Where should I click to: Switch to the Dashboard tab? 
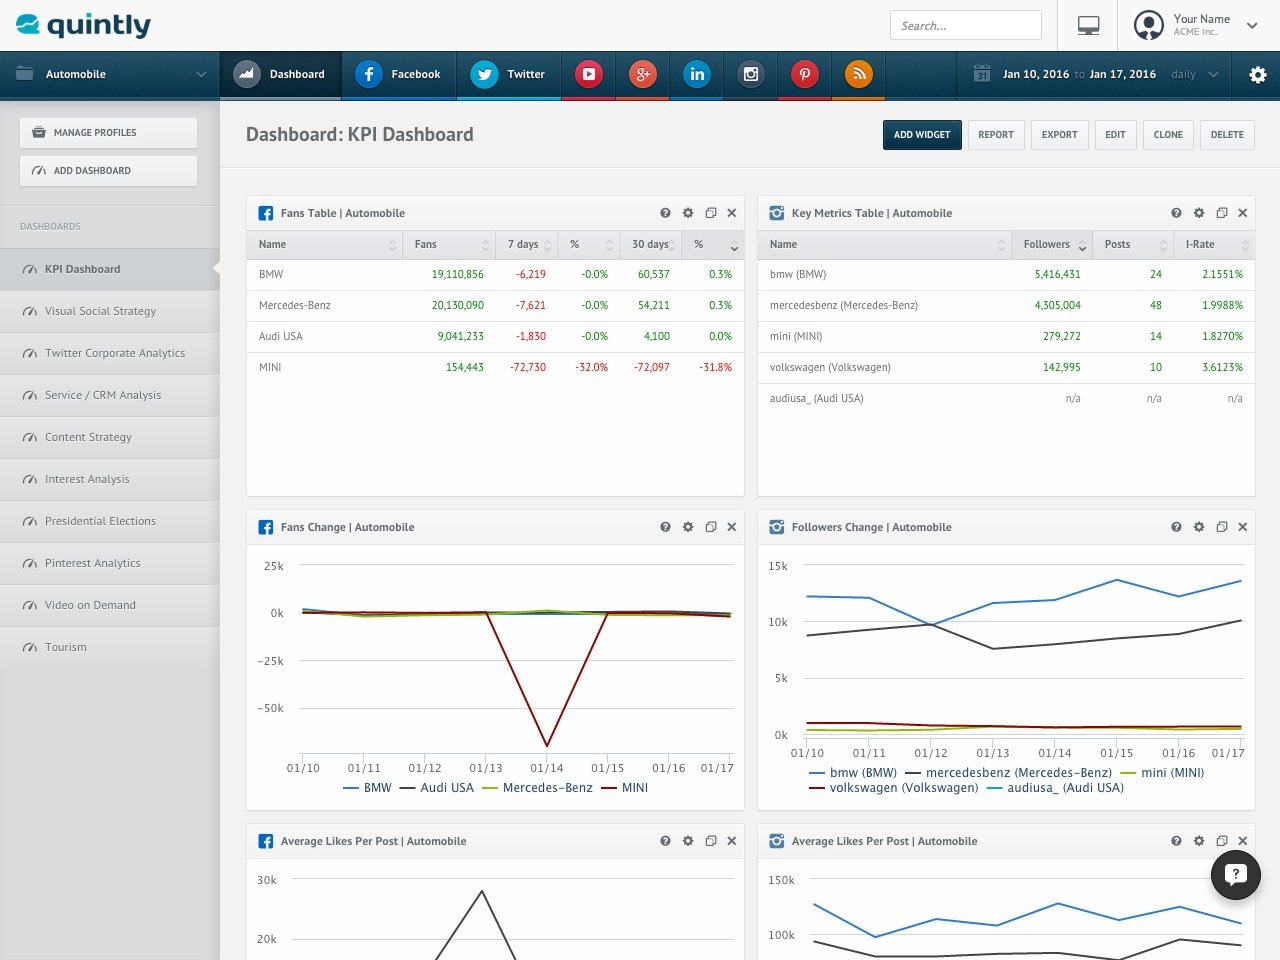pos(280,75)
